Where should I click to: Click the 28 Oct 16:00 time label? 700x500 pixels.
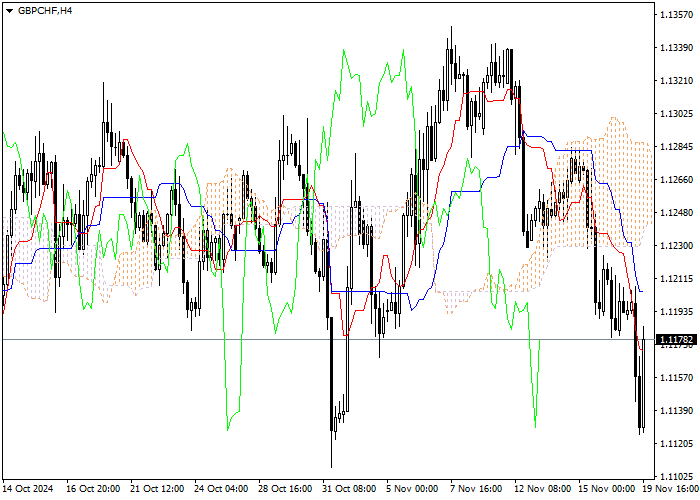pos(285,489)
